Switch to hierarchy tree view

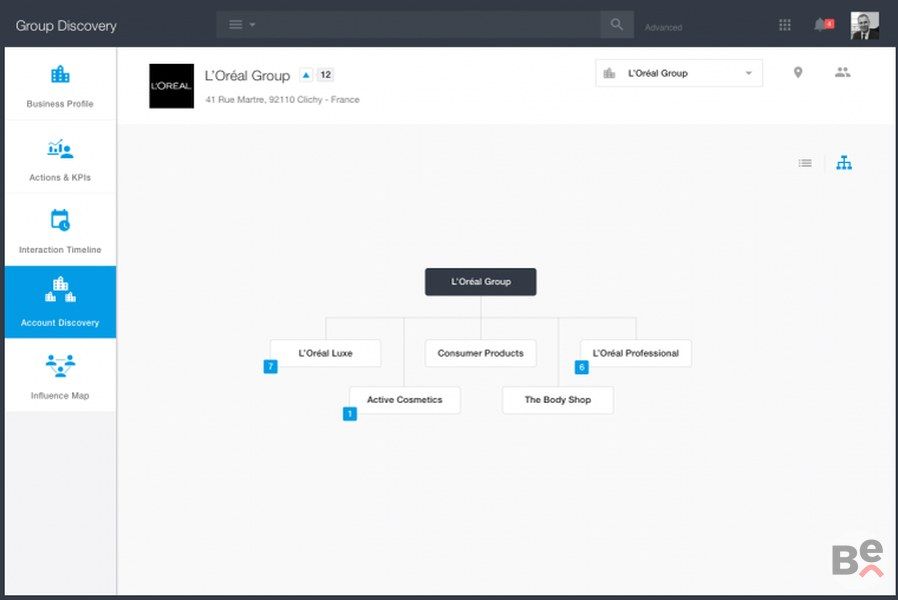pyautogui.click(x=844, y=163)
